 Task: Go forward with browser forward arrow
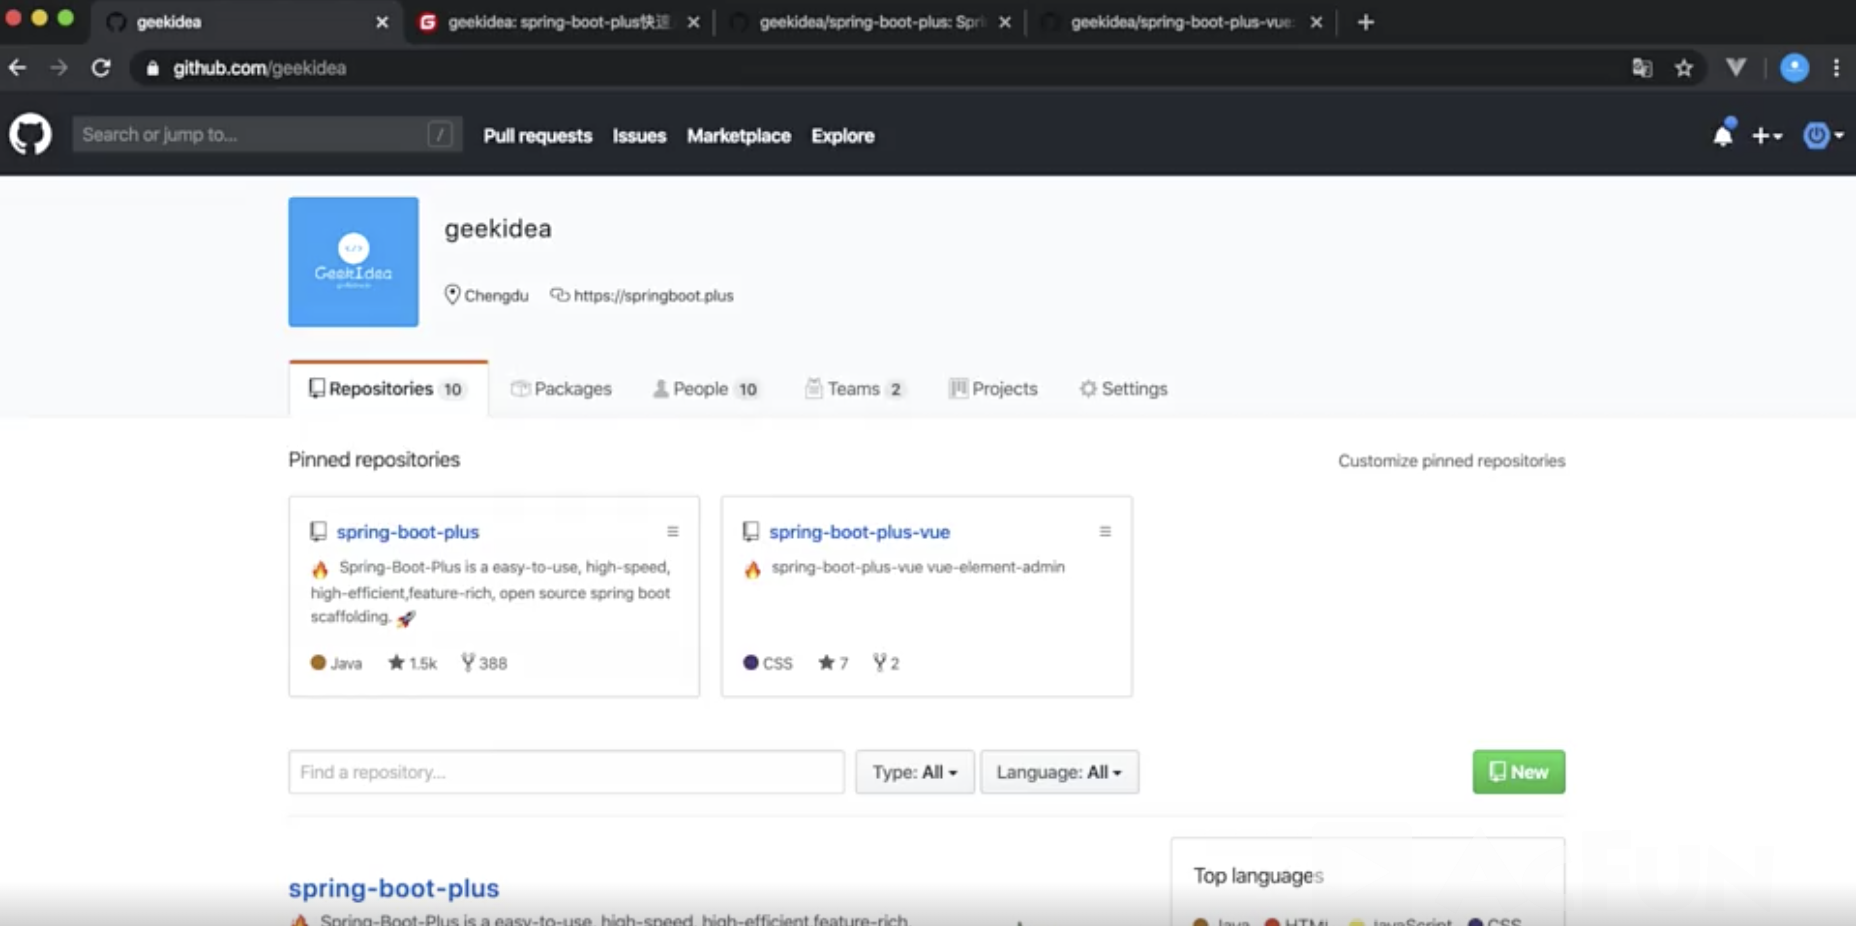tap(59, 68)
